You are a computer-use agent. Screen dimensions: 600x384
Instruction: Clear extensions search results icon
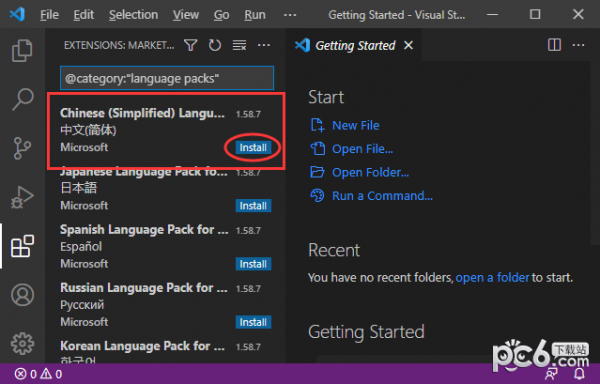click(x=239, y=46)
